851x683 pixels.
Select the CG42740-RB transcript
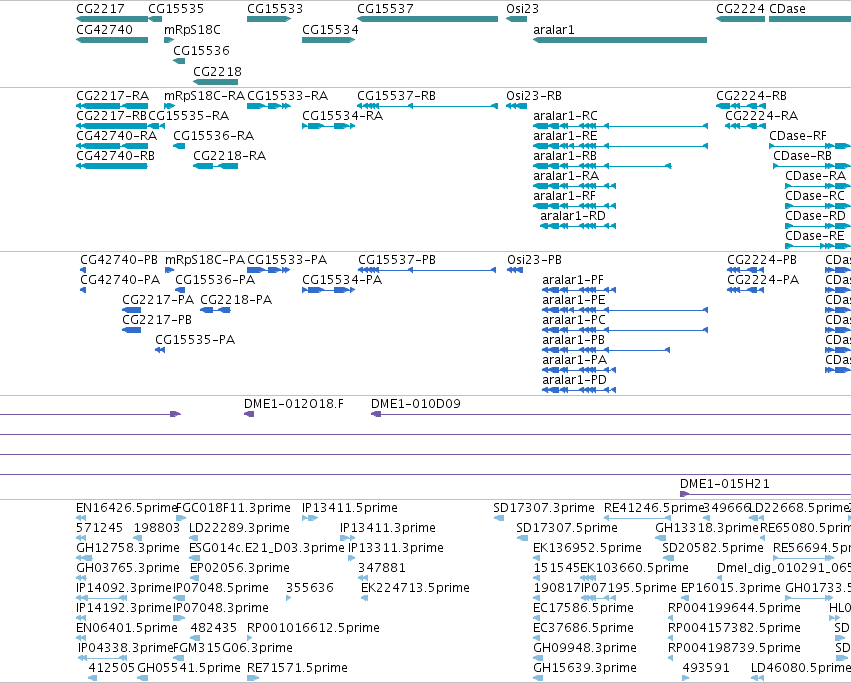click(x=112, y=166)
